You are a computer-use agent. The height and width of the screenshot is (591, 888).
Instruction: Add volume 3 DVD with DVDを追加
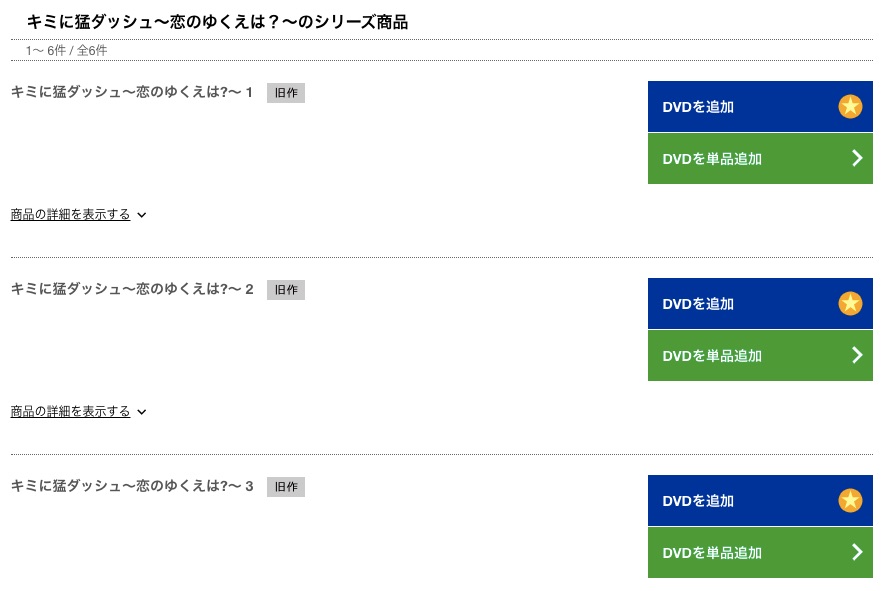pyautogui.click(x=760, y=500)
